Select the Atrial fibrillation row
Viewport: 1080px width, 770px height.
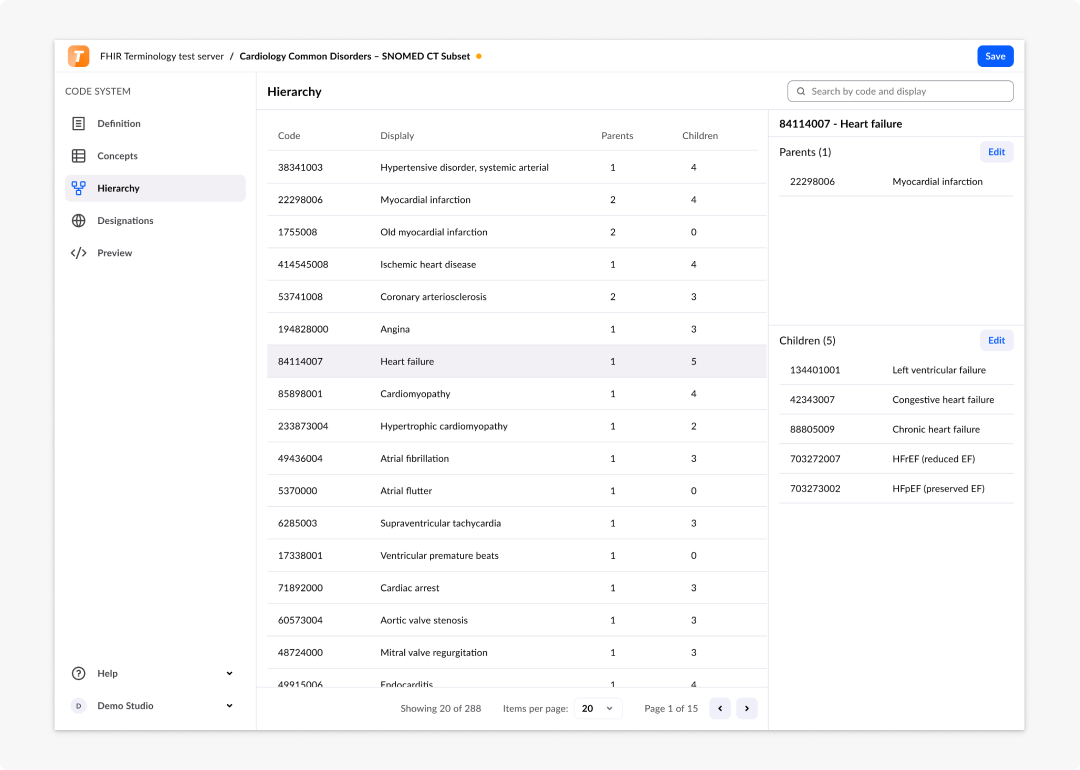(x=517, y=459)
